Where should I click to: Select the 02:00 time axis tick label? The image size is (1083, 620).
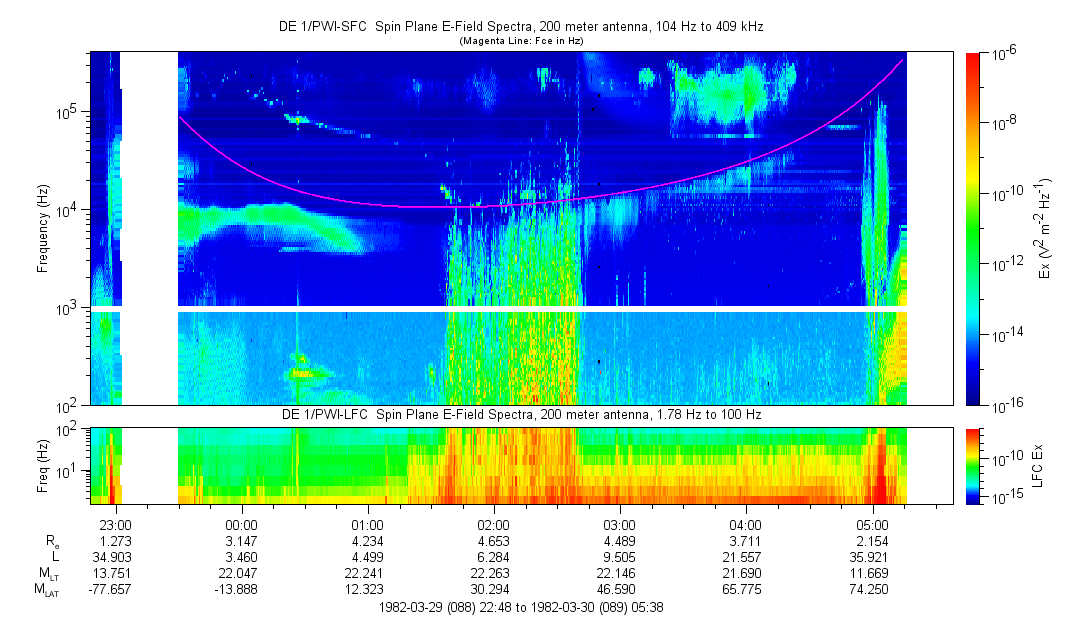coord(494,524)
